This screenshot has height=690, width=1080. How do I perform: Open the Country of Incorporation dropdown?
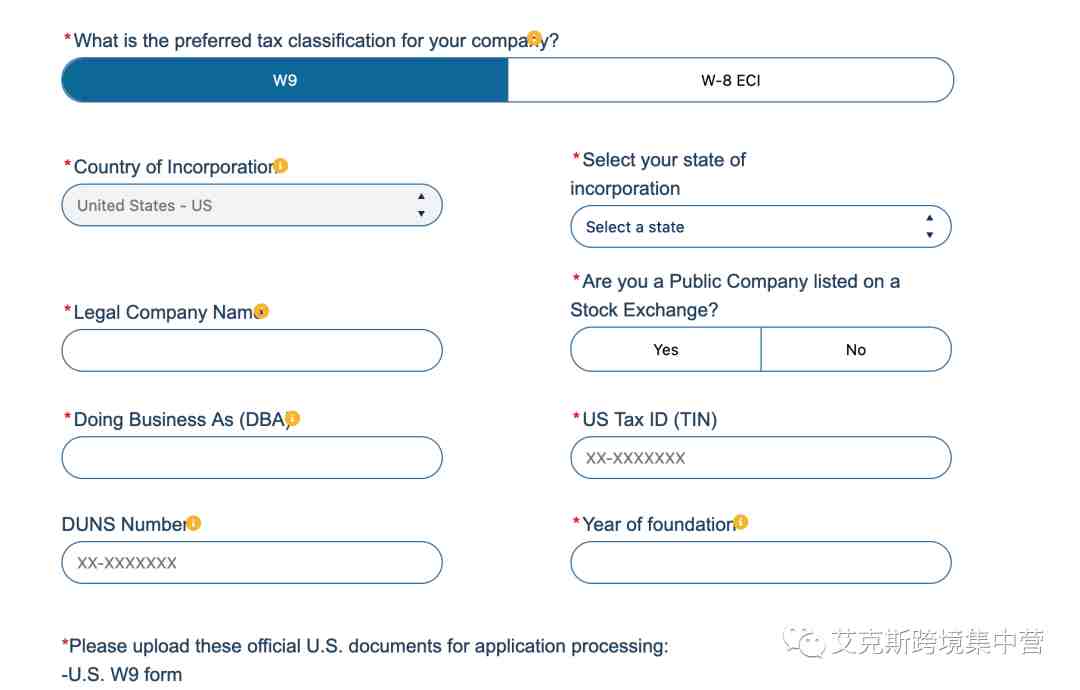point(252,205)
